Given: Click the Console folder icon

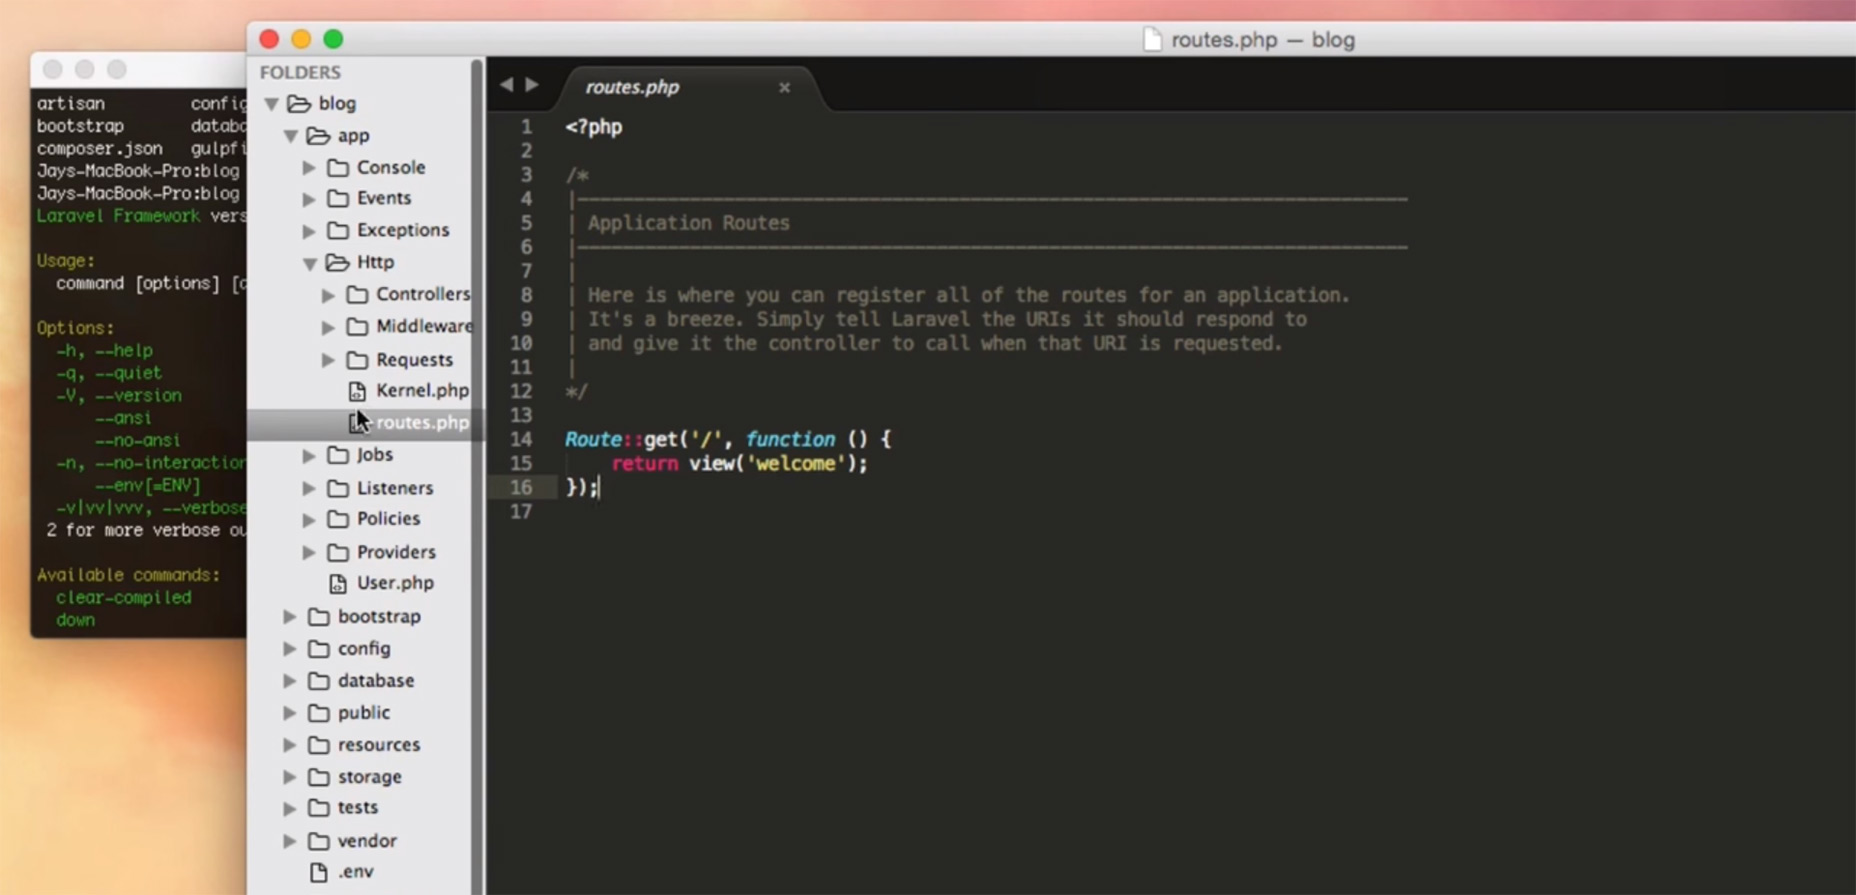Looking at the screenshot, I should coord(338,167).
